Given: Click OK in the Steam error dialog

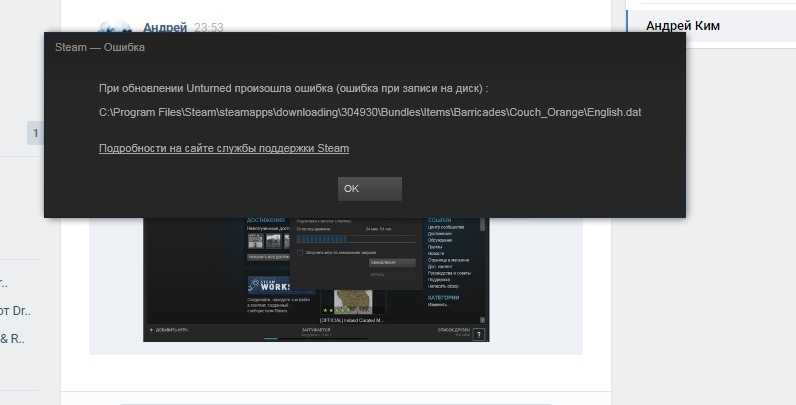Looking at the screenshot, I should coord(370,189).
